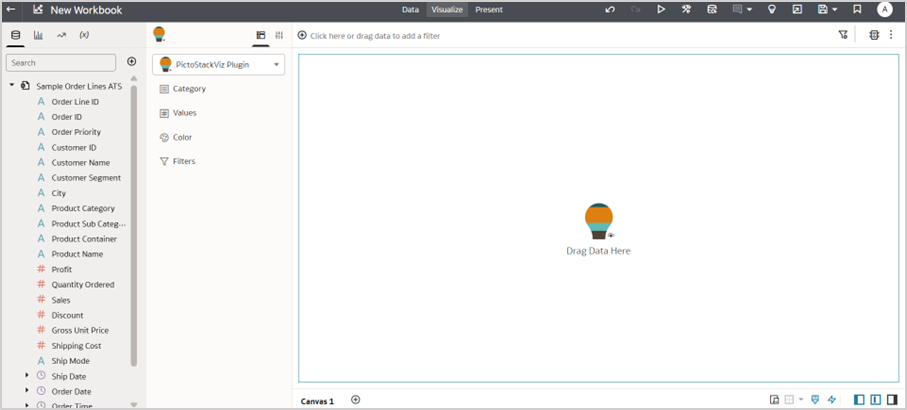Click the copy canvas layout icon at bottom

775,400
